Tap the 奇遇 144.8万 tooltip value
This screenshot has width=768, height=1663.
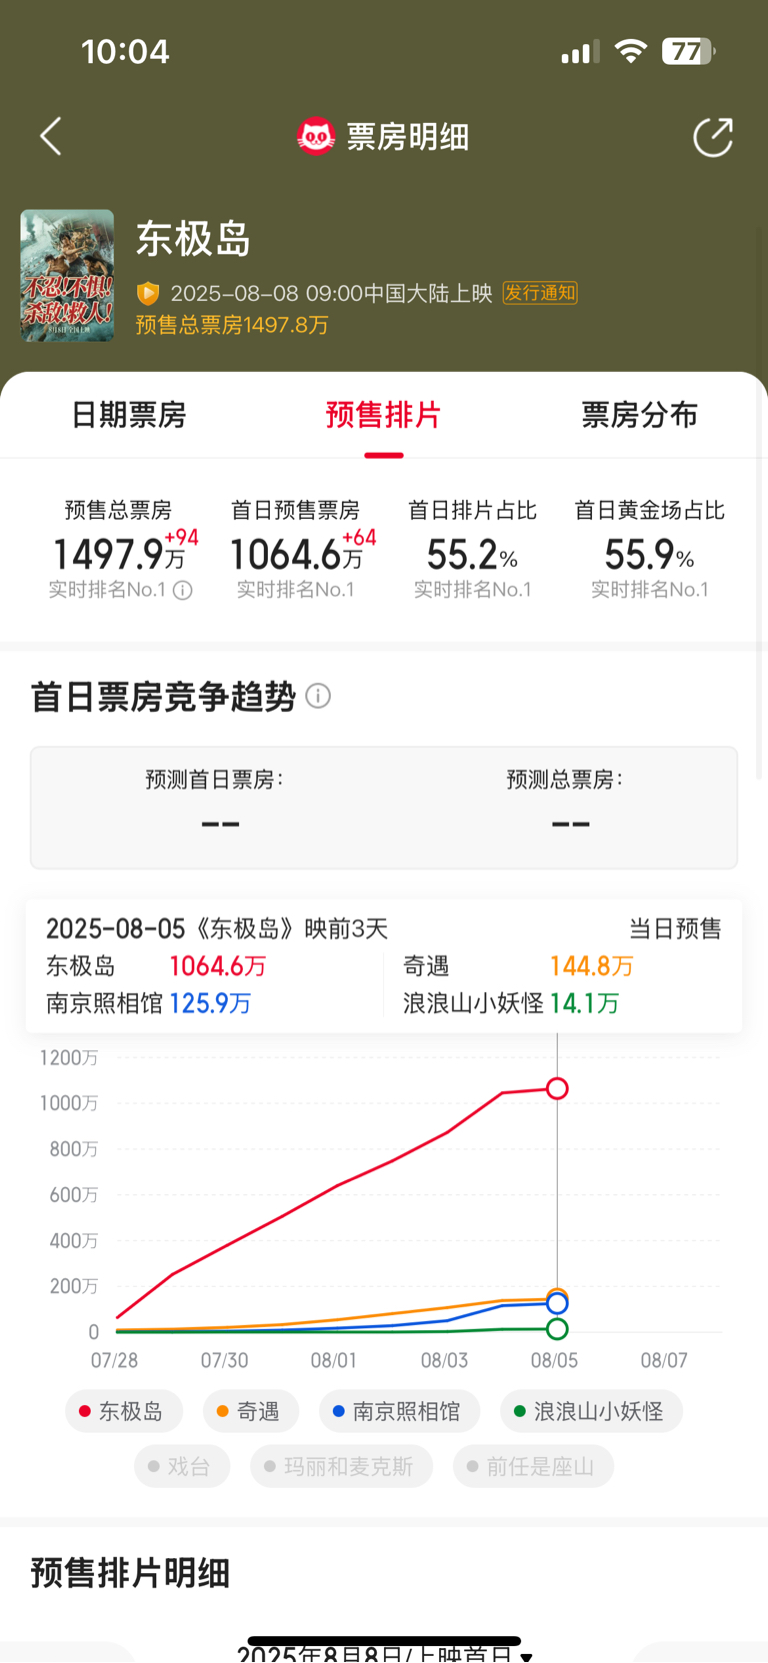click(592, 966)
